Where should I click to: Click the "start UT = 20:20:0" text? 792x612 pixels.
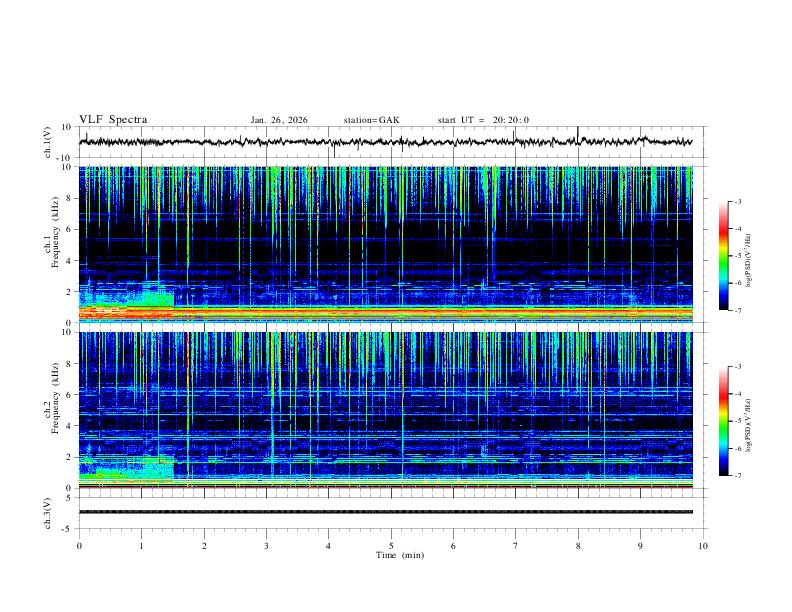click(x=483, y=120)
